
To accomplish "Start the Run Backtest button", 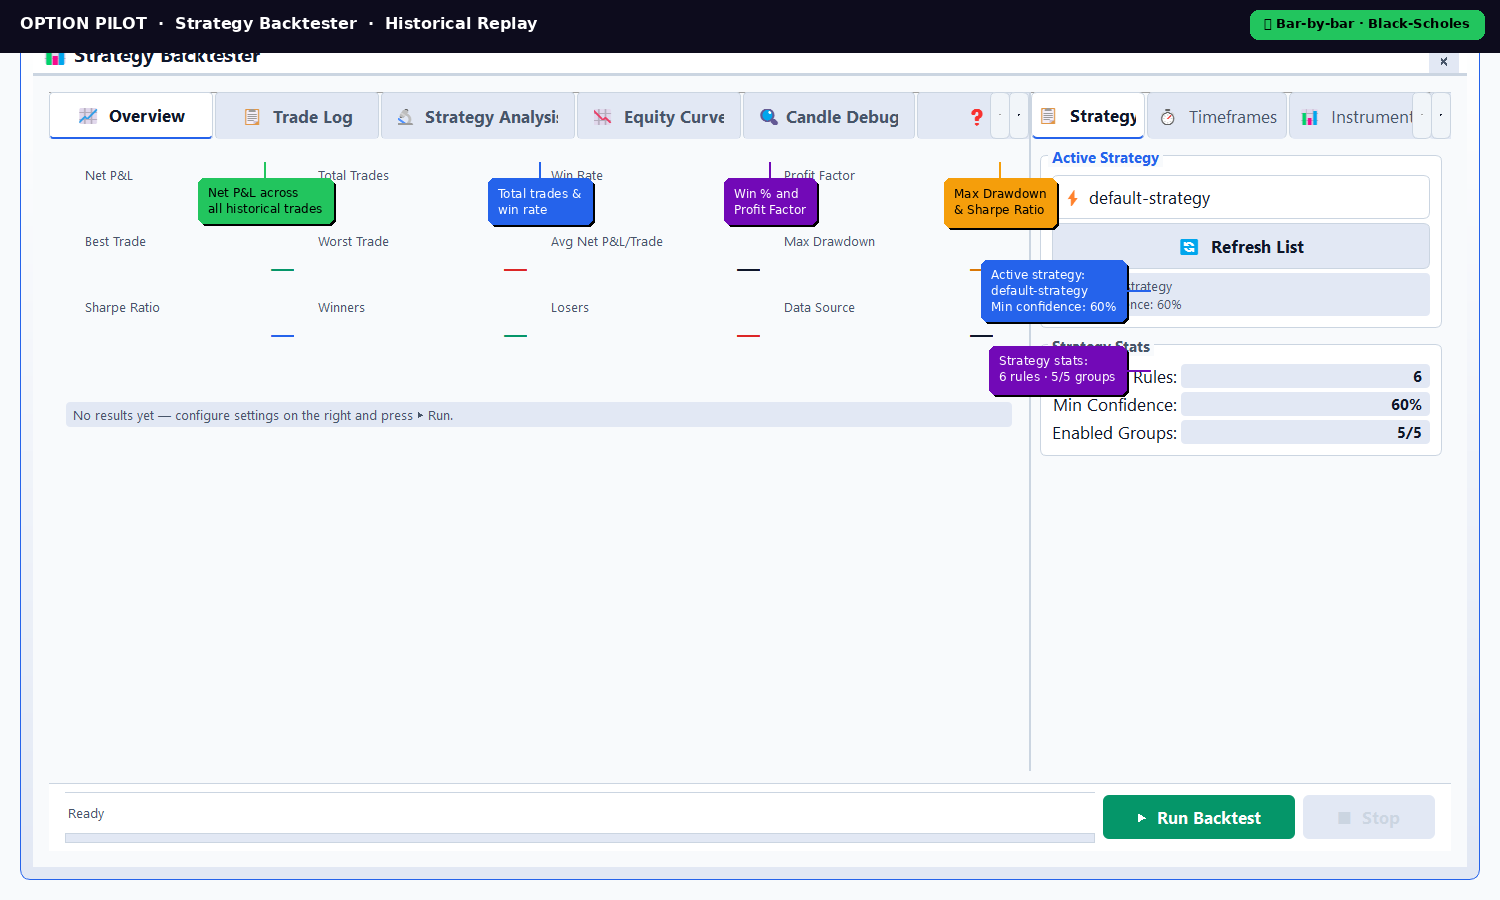I will [x=1199, y=817].
